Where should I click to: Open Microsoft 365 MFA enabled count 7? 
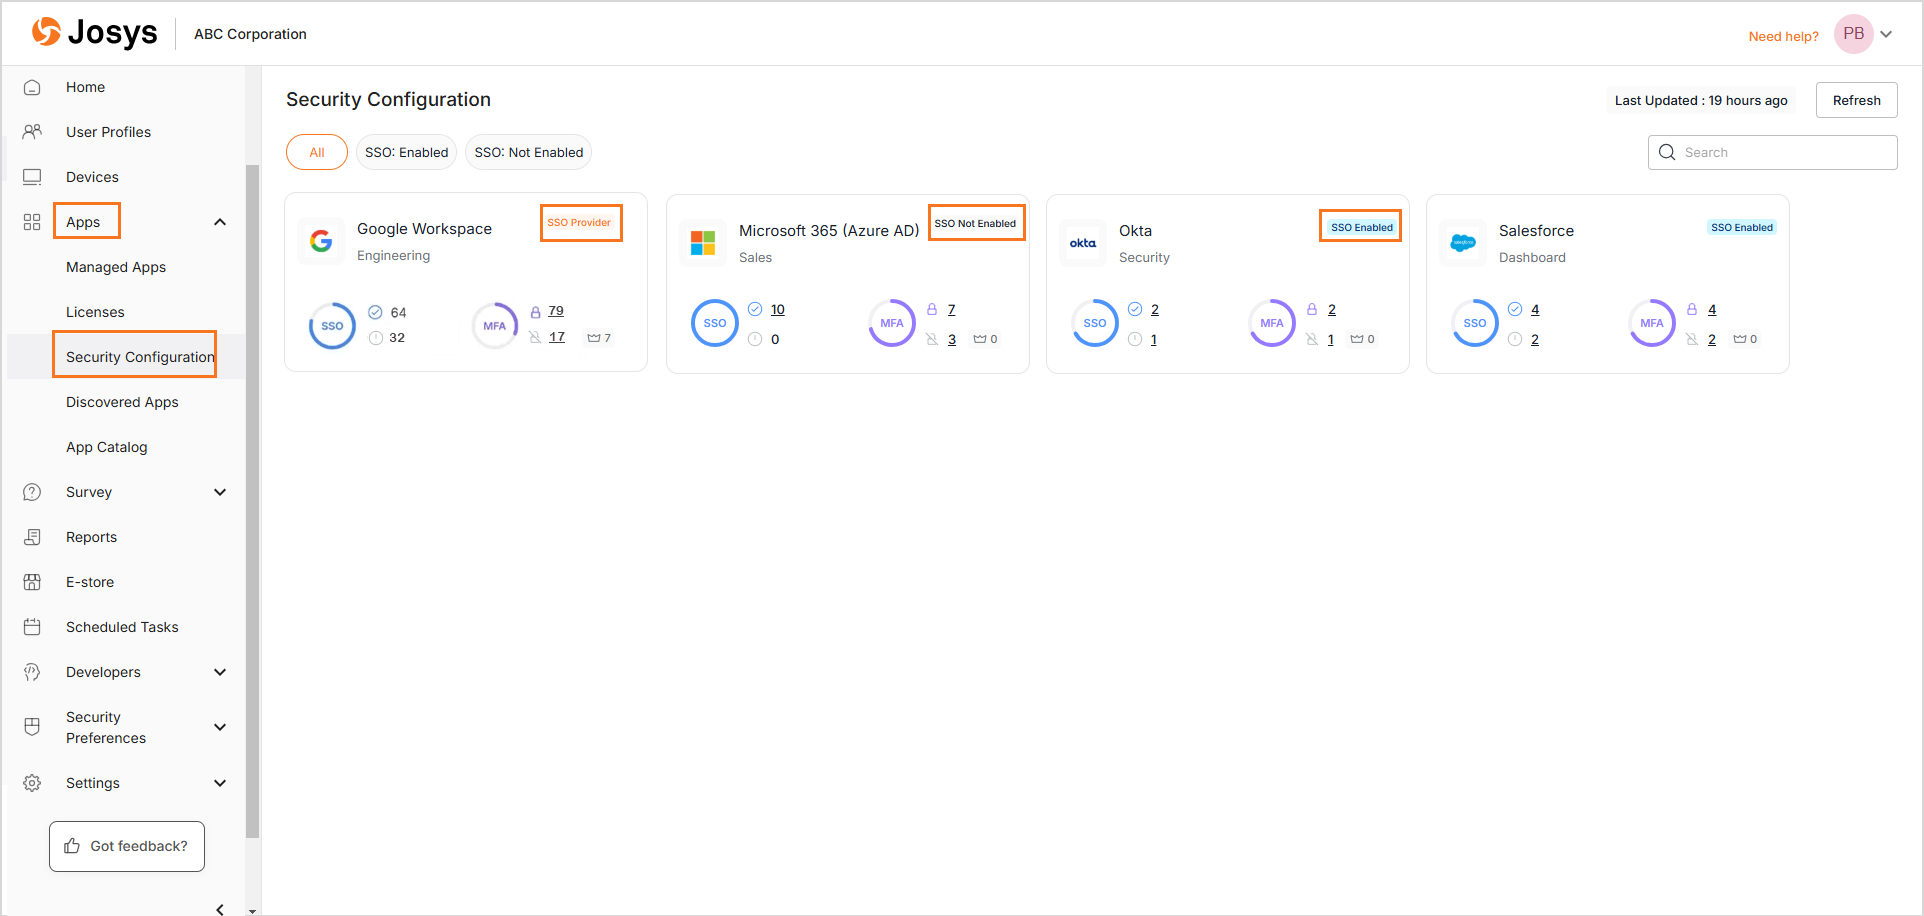(951, 309)
